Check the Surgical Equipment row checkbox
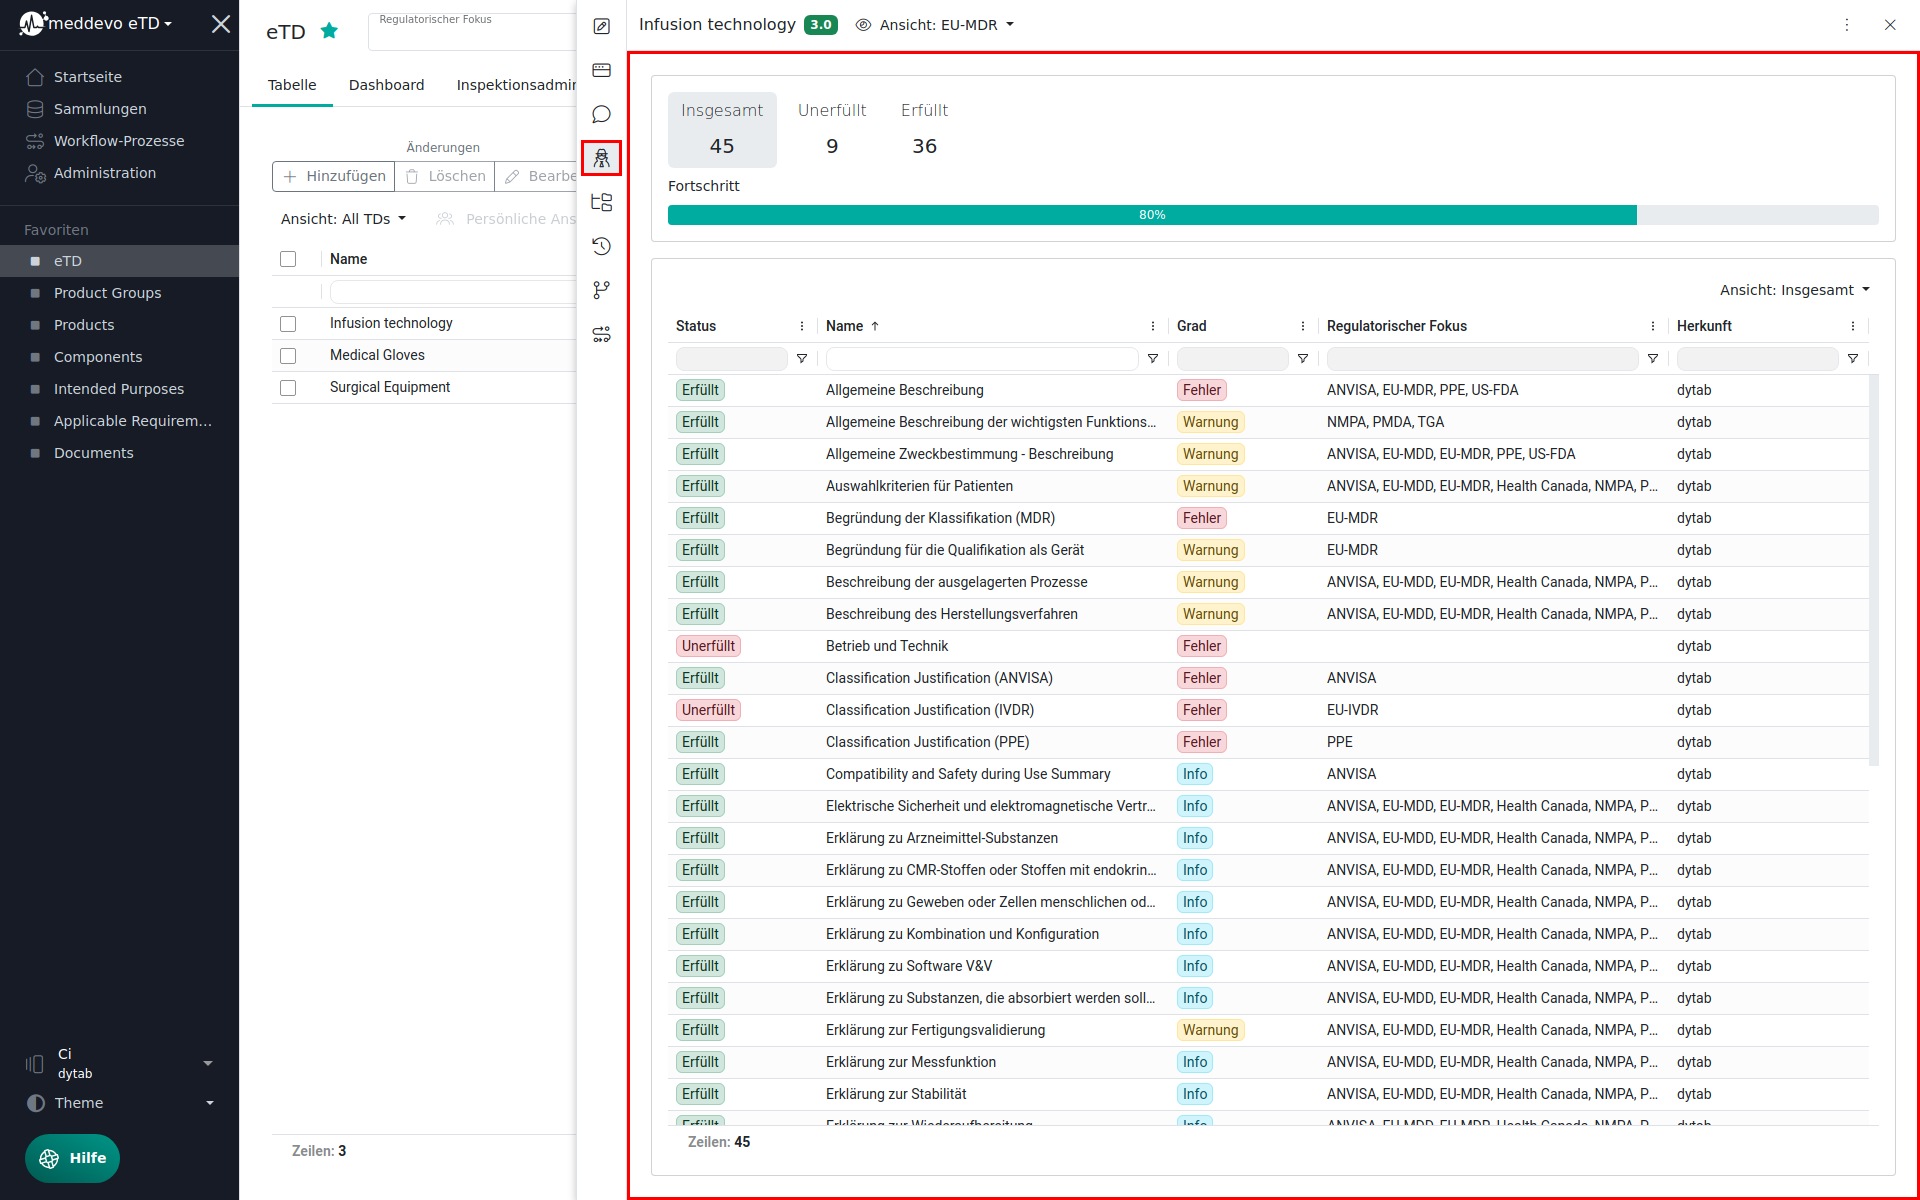Screen dimensions: 1920x1200 pos(288,387)
